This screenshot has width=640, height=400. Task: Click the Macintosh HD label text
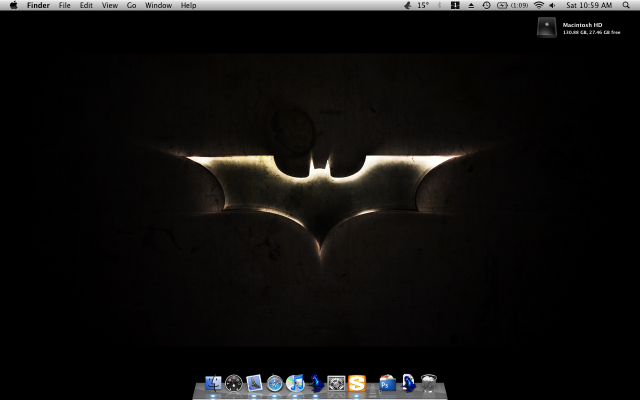coord(582,25)
